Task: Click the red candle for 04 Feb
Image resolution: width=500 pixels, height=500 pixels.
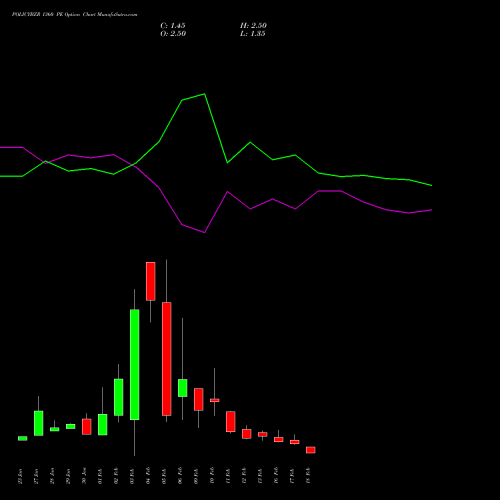Action: click(151, 281)
